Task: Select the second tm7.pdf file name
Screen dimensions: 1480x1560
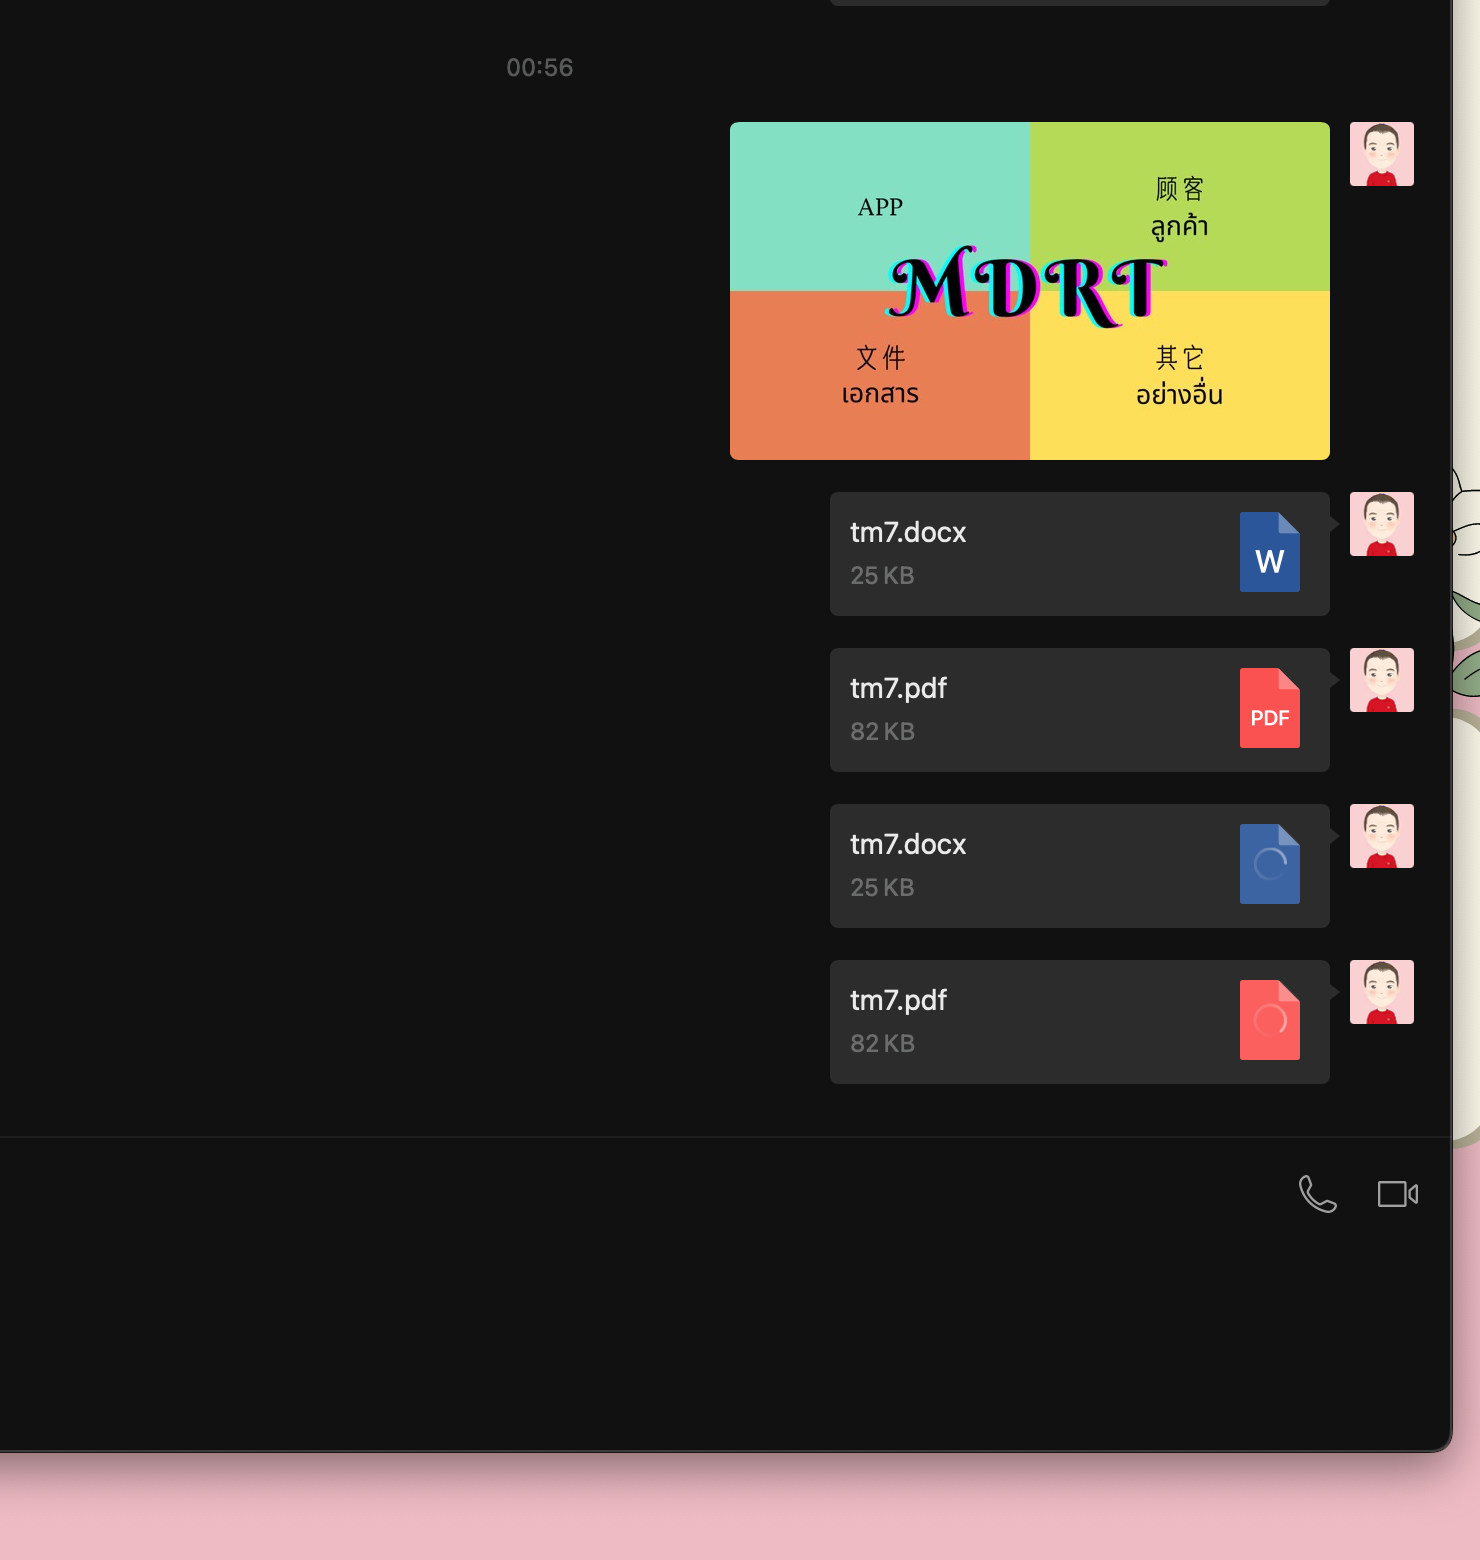Action: 898,1000
